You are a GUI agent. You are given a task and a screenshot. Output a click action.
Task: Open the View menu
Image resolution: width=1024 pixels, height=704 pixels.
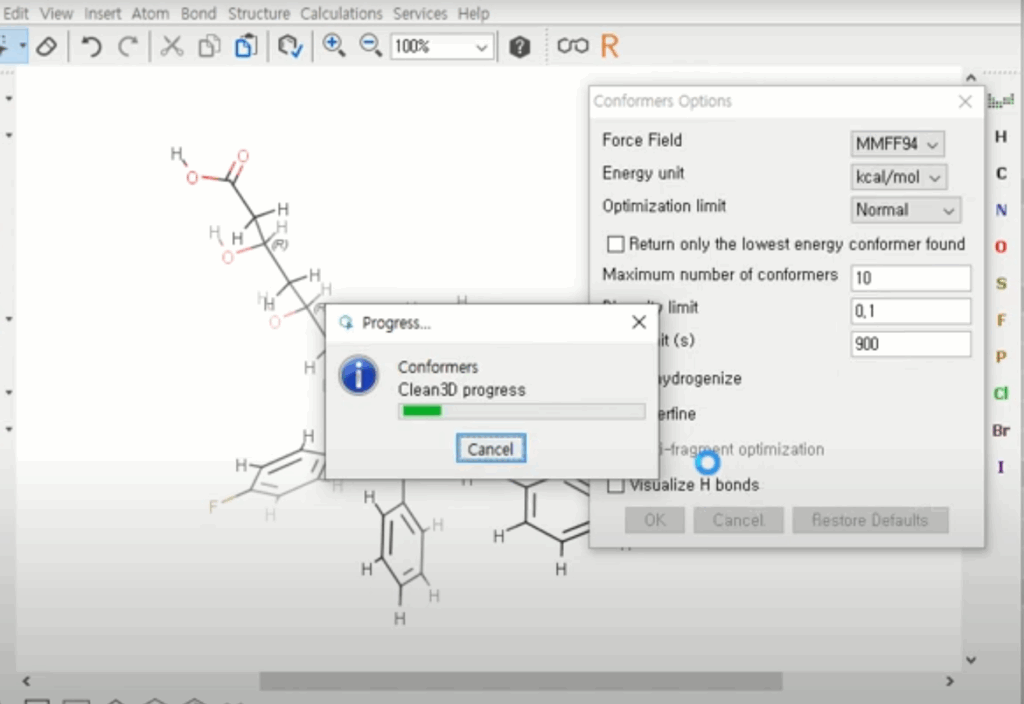tap(56, 13)
